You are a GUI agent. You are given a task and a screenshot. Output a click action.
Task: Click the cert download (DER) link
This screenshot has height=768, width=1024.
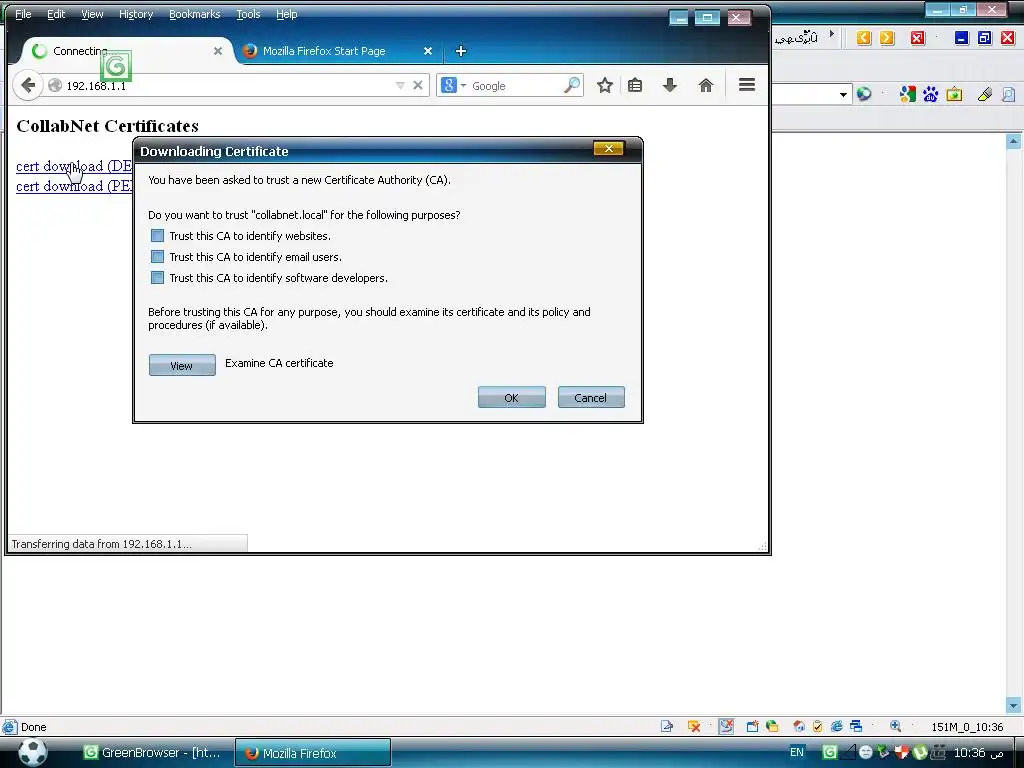(x=74, y=167)
